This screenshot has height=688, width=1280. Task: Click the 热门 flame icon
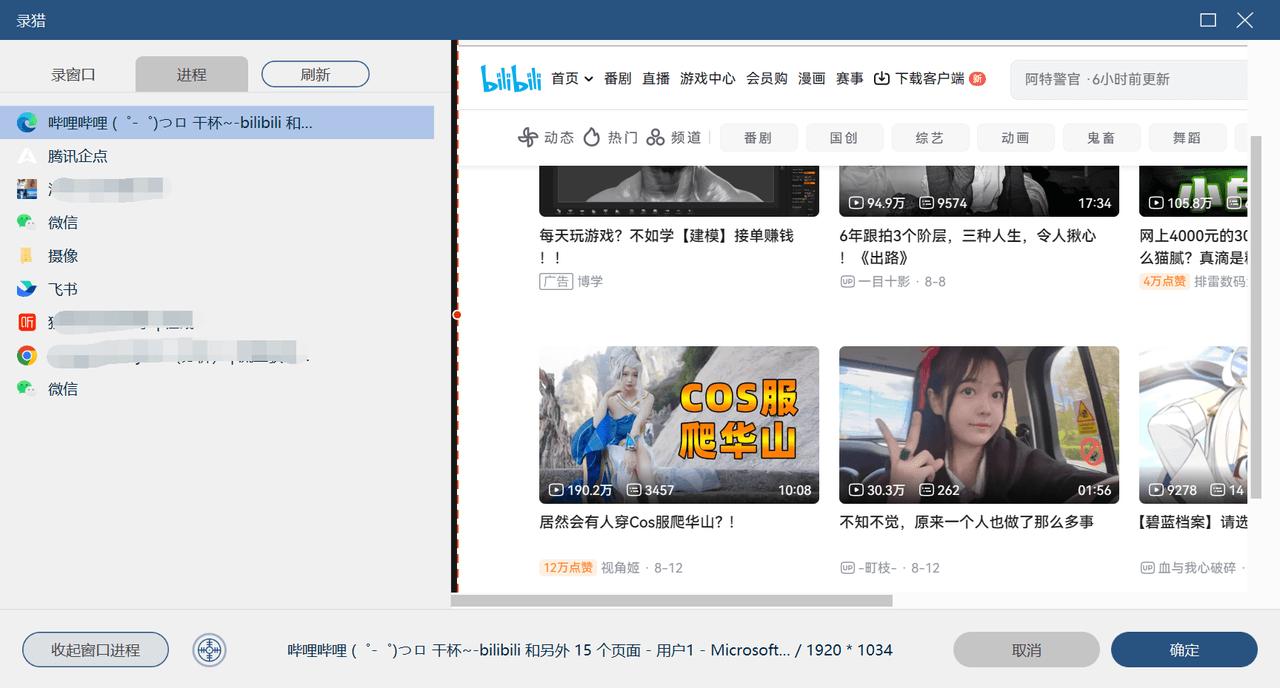[591, 138]
